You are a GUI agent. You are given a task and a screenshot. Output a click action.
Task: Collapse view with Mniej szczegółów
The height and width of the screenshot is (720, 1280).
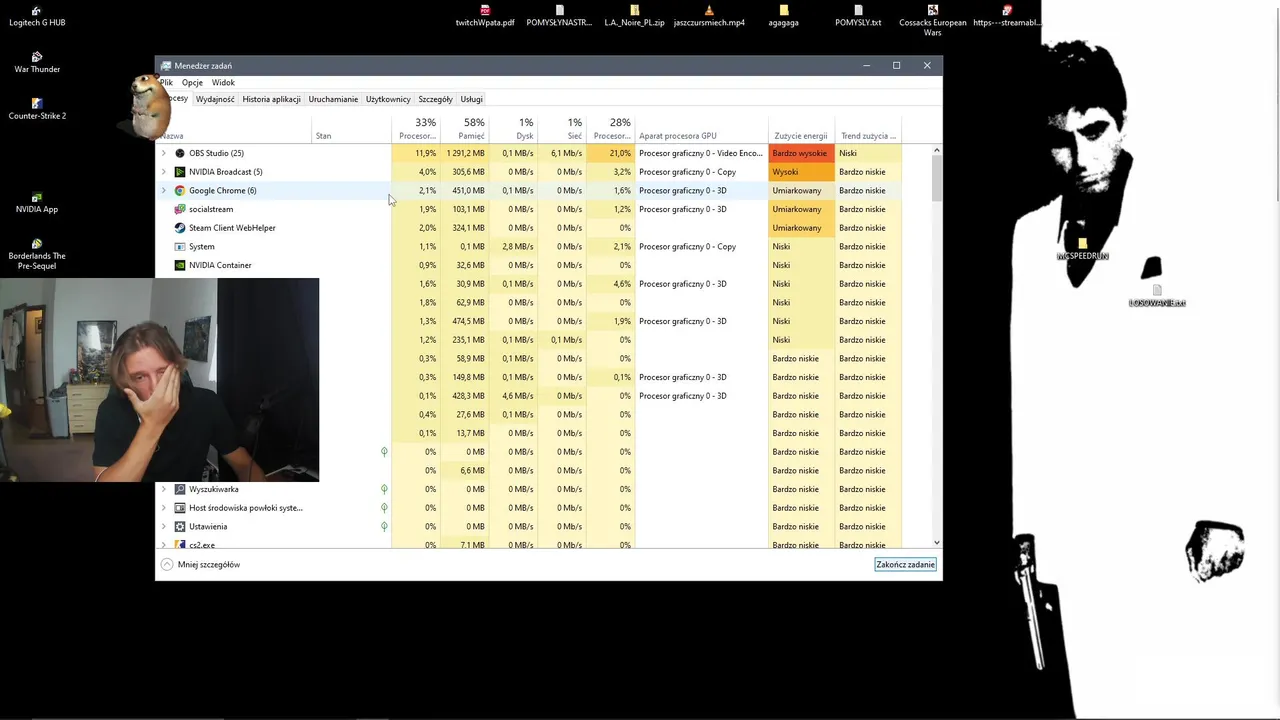[200, 564]
